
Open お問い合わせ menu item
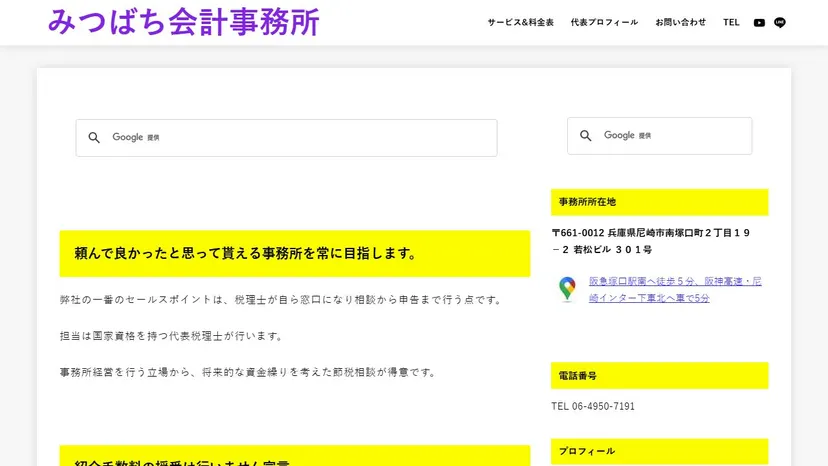coord(680,22)
